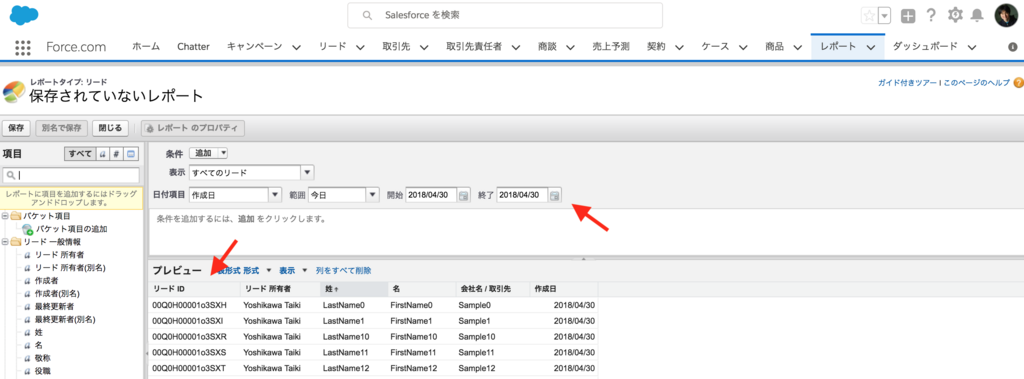Open the 条件 追加 dropdown
Image resolution: width=1024 pixels, height=379 pixels.
pos(208,153)
